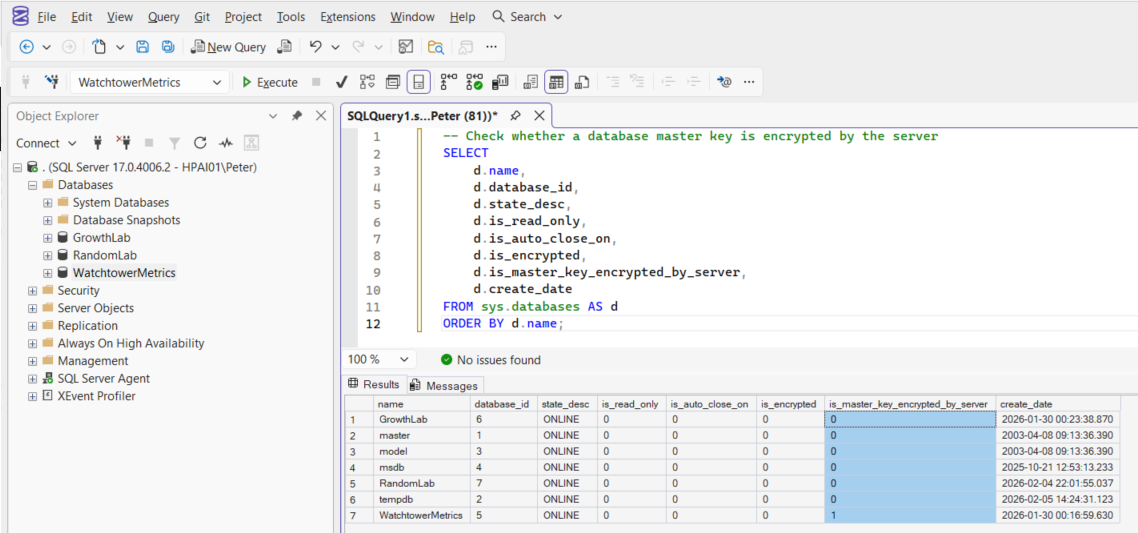Click Display Estimated Execution Plan icon

coord(368,82)
